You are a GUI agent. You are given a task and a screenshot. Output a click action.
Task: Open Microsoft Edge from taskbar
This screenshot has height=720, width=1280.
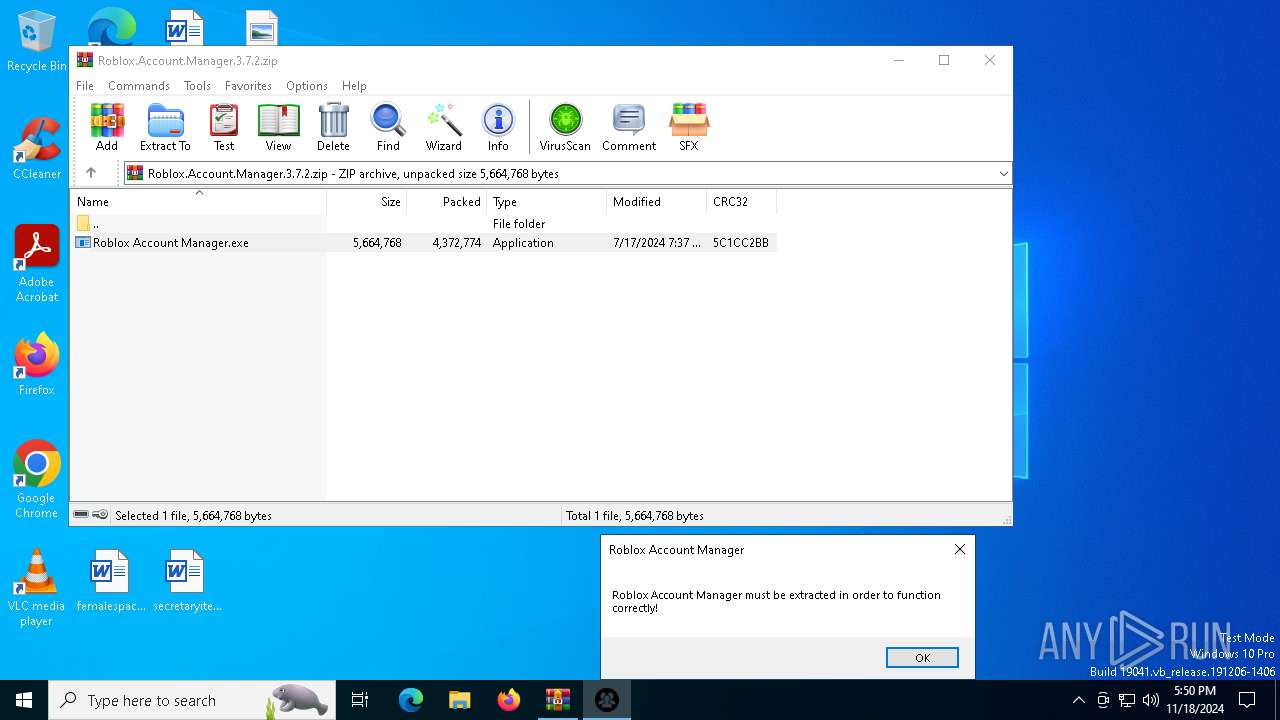click(x=411, y=700)
